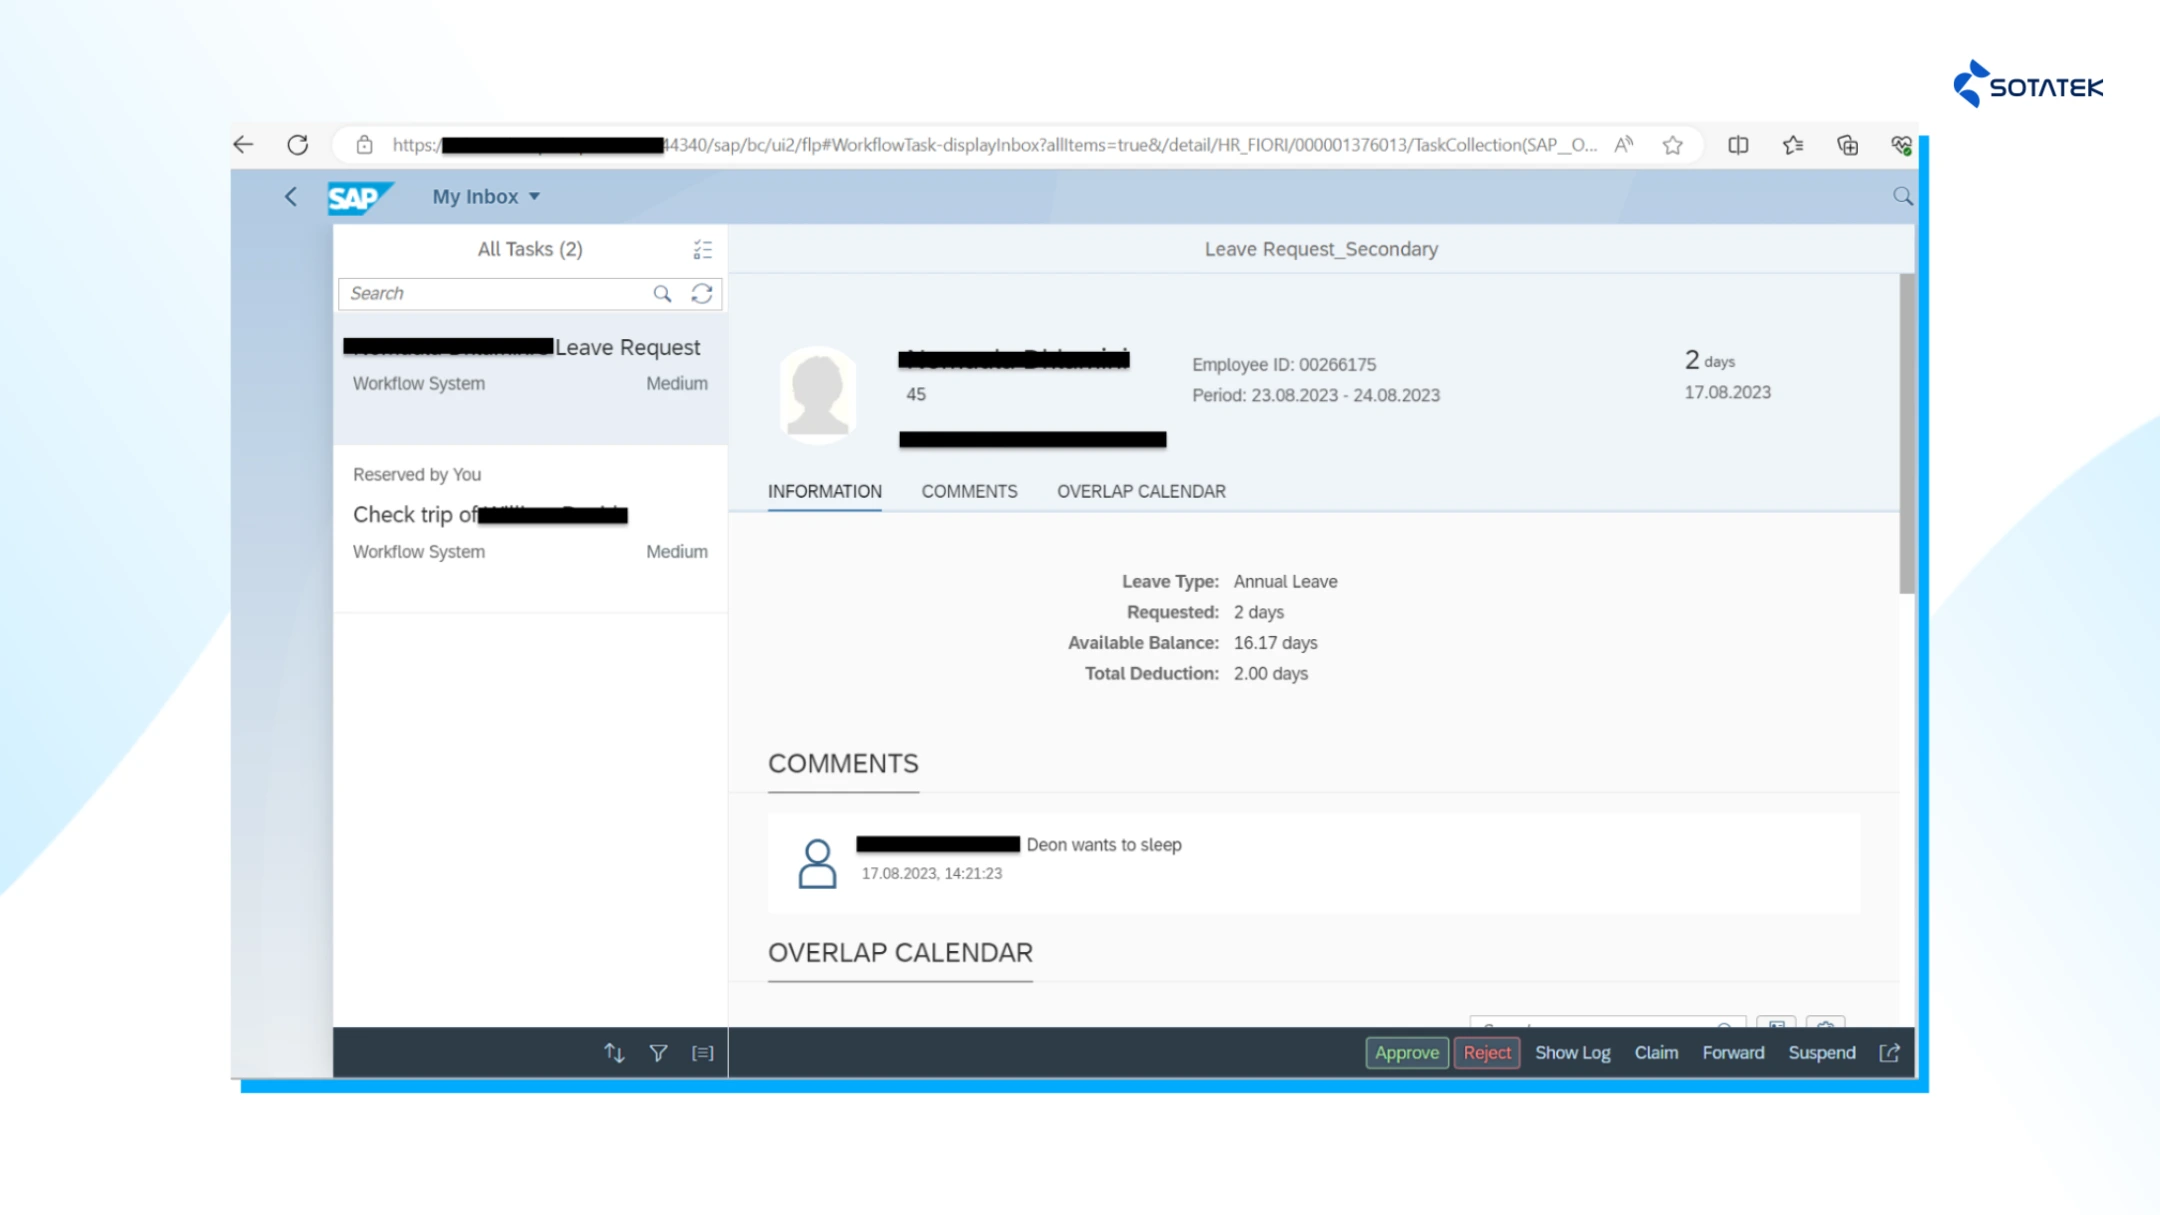Open split screen browser icon

point(1738,145)
